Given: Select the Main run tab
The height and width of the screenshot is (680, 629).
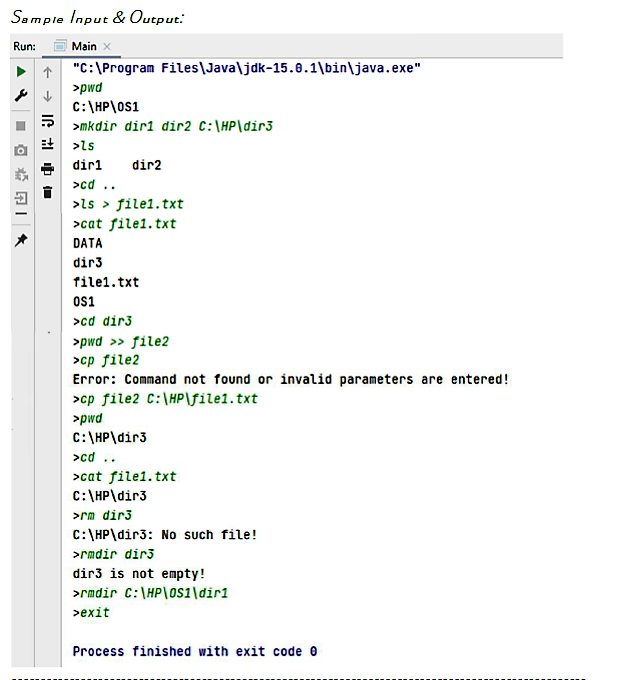Looking at the screenshot, I should tap(81, 46).
